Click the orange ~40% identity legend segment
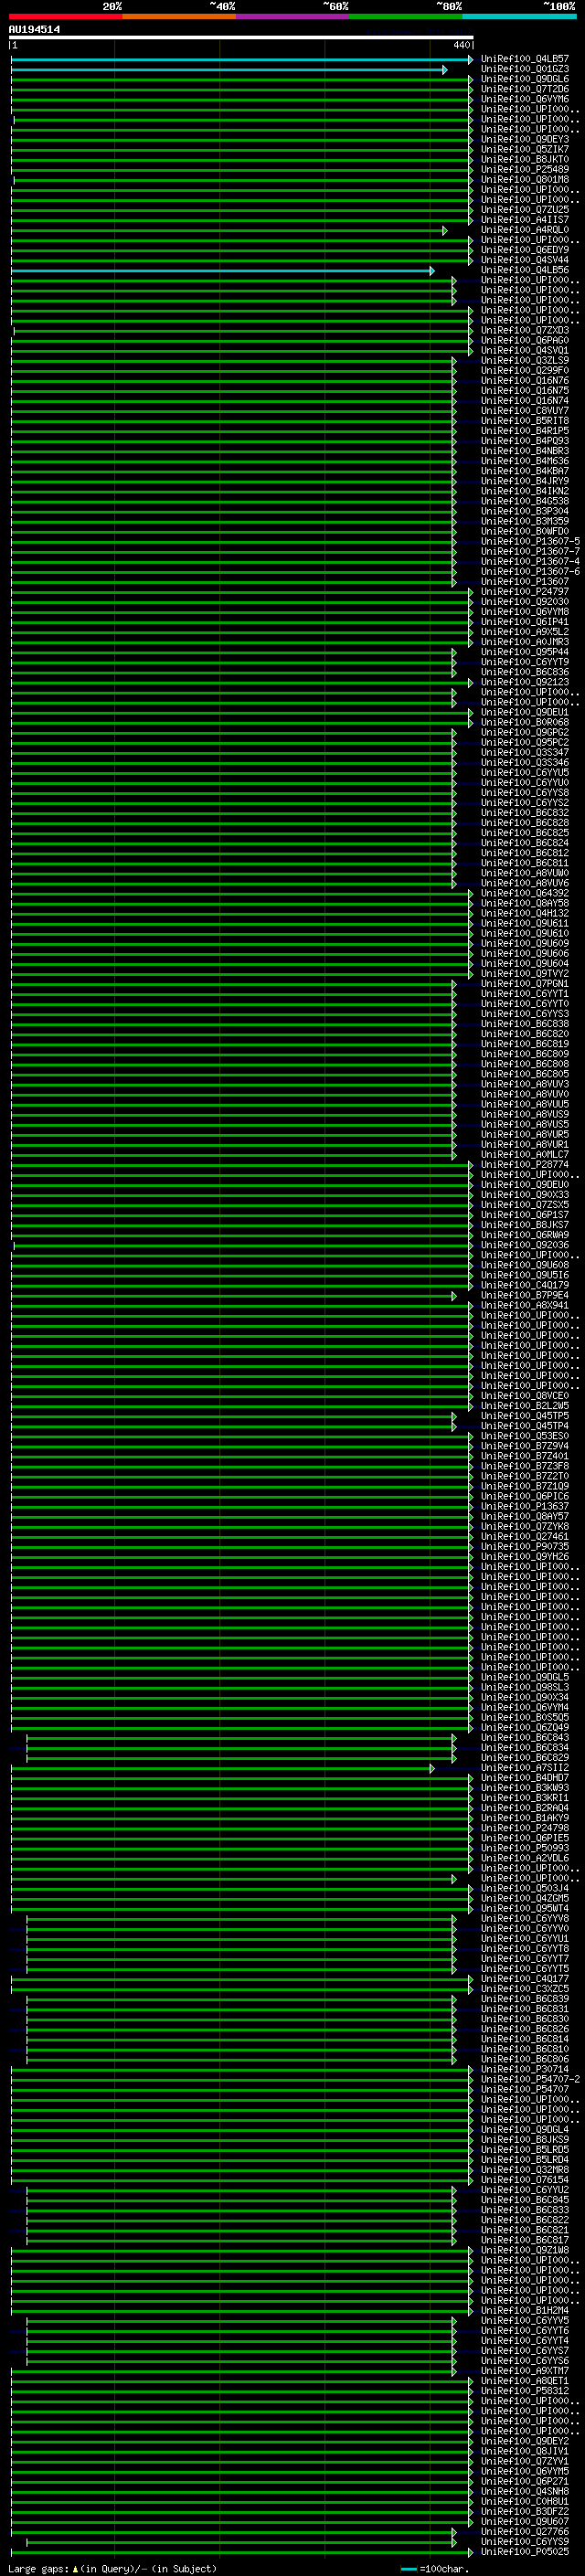585x2576 pixels. point(179,16)
